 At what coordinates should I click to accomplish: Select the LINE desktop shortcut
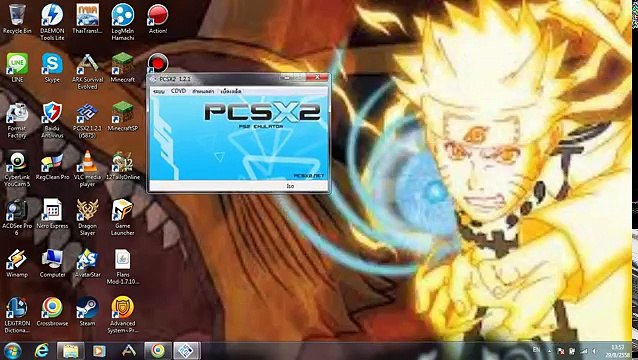pos(17,68)
